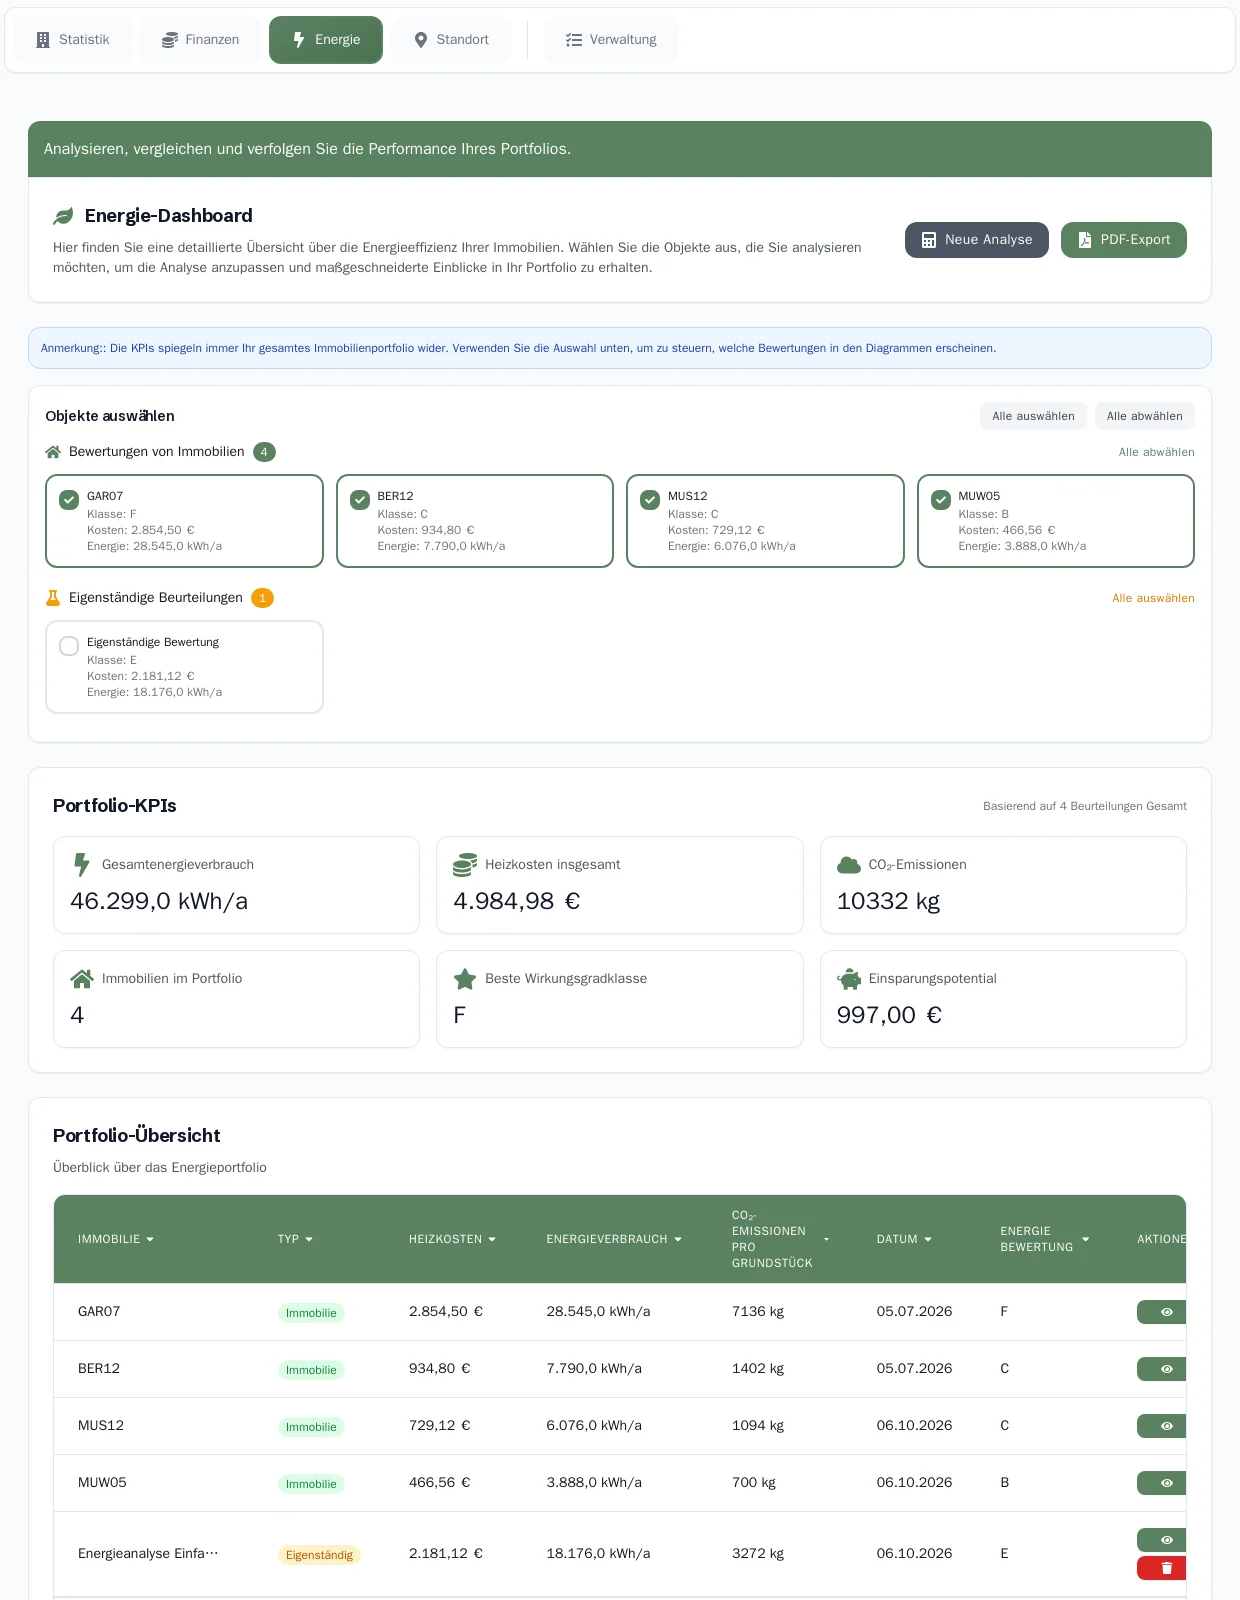Click blue Anmerkung note banner
Viewport: 1240px width, 1600px height.
[620, 348]
